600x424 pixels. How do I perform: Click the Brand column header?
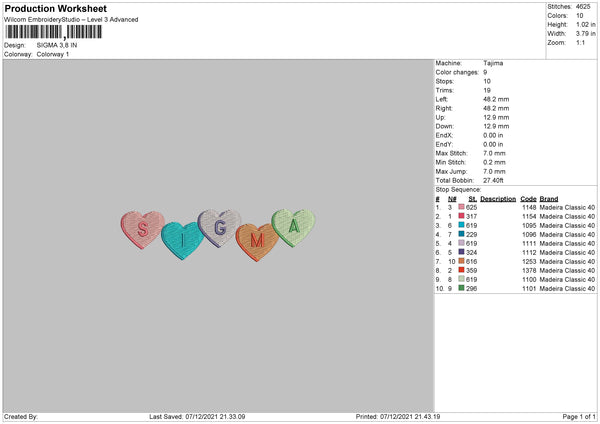[x=549, y=199]
